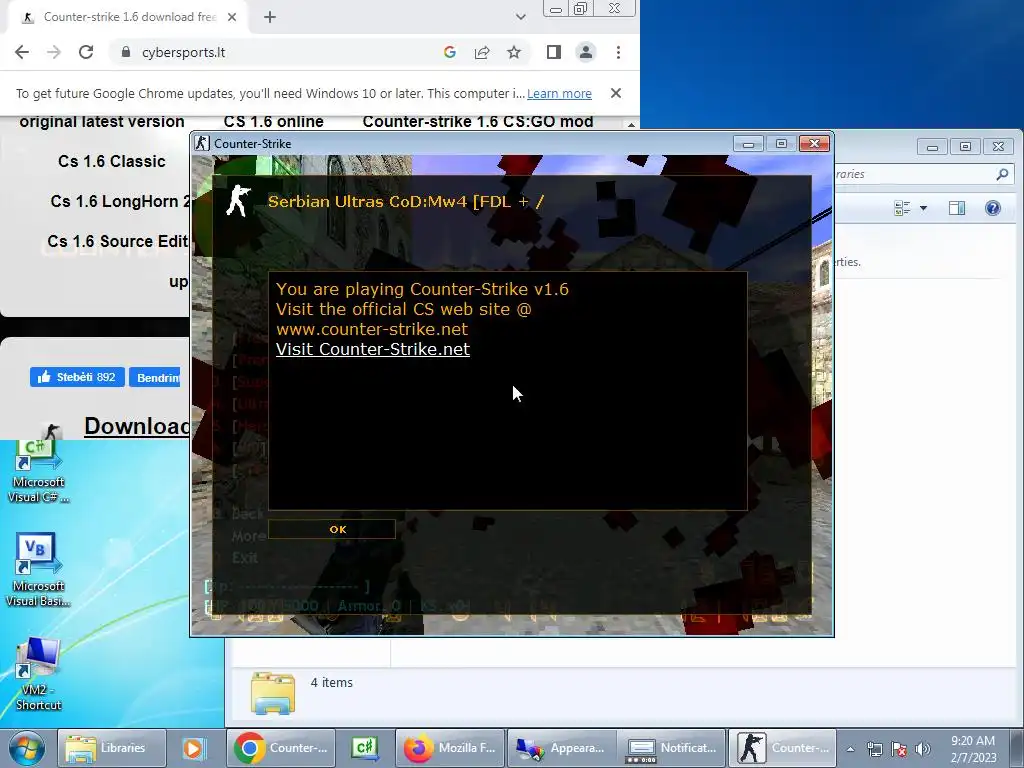
Task: Click the Chrome back arrow
Action: point(22,52)
